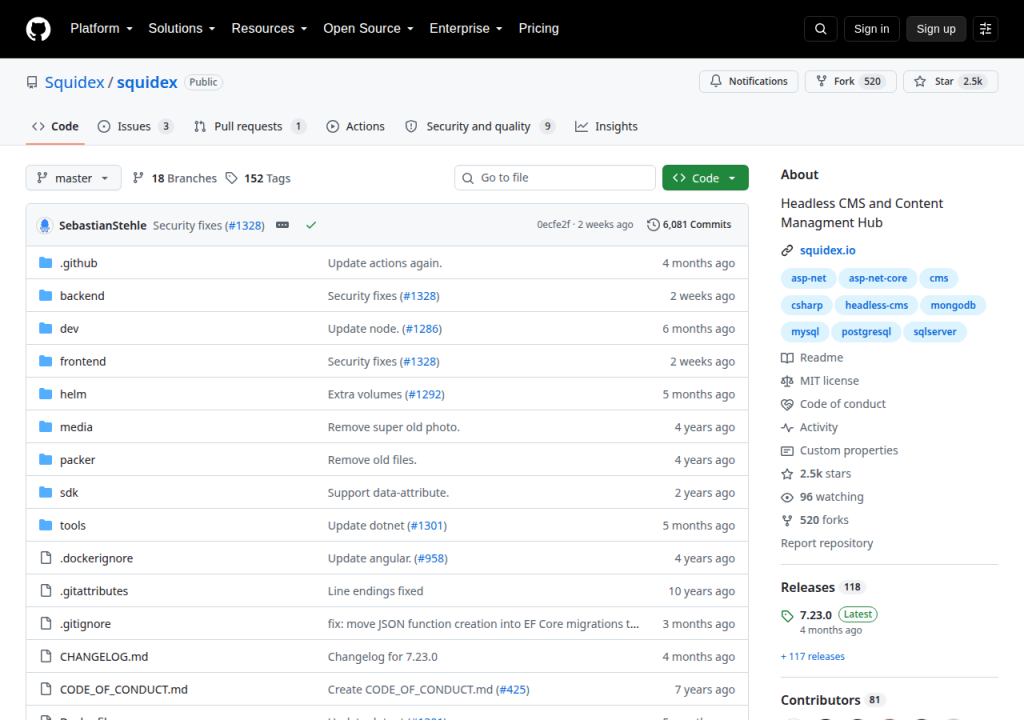Open the 6,081 Commits history
Screen dimensions: 1024x720
689,224
